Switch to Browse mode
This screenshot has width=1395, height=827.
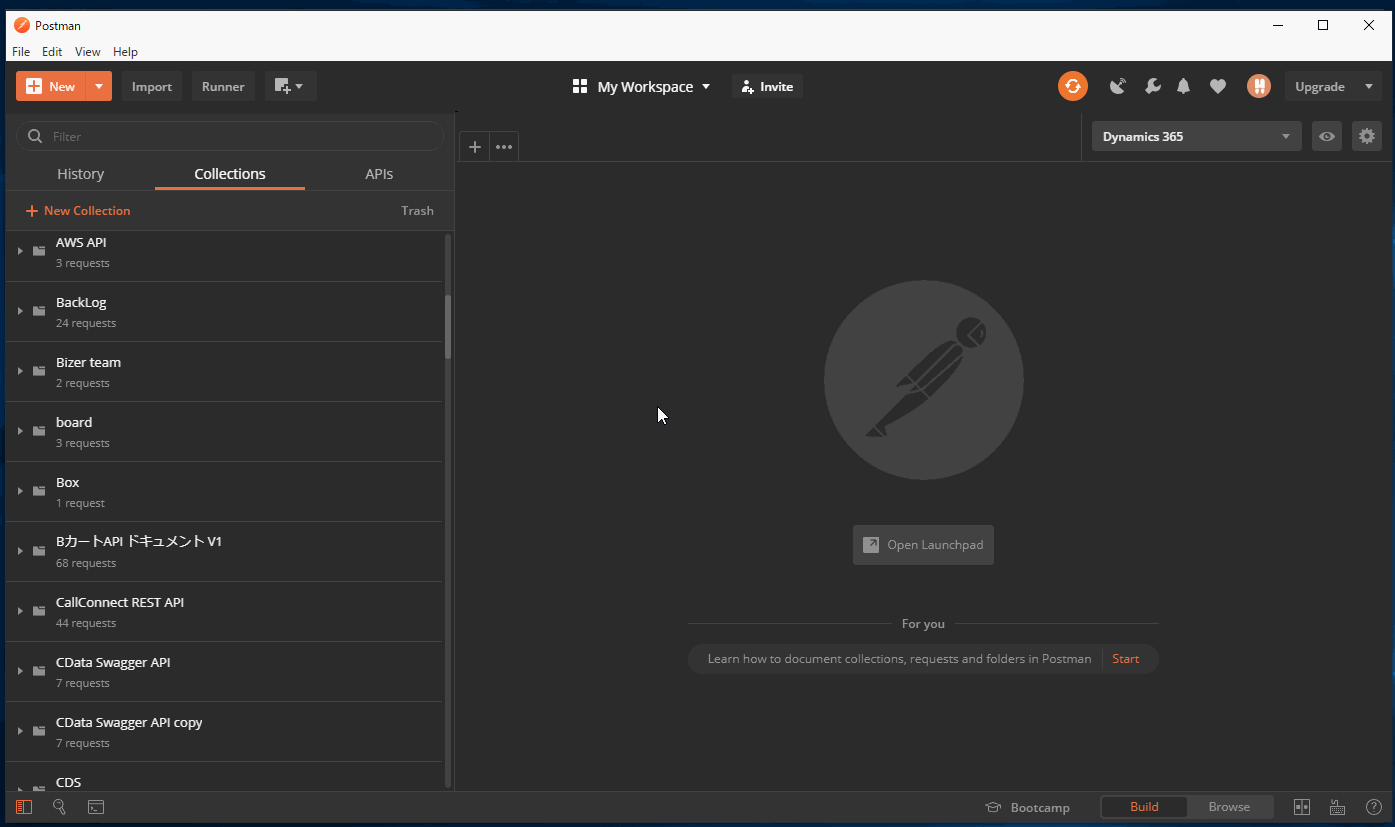coord(1229,807)
